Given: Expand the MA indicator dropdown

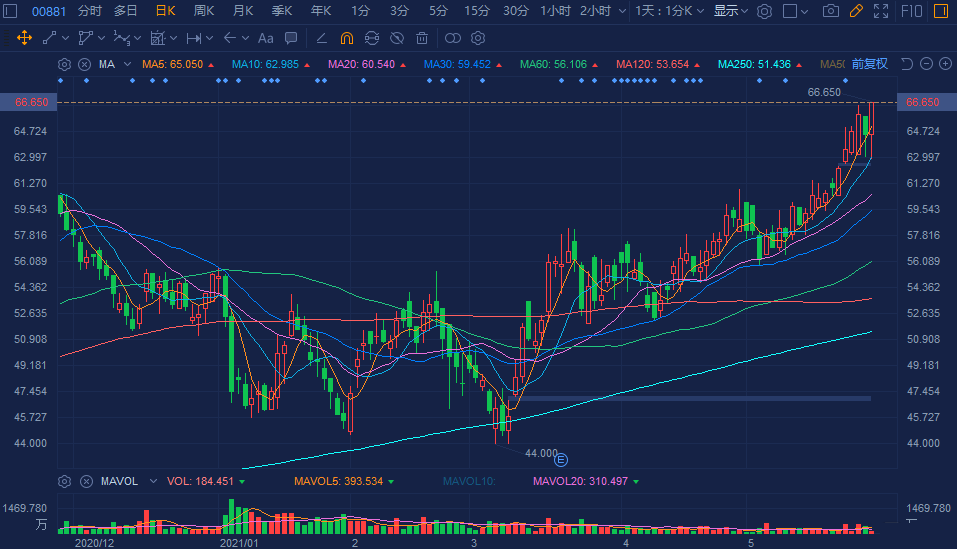Looking at the screenshot, I should click(x=127, y=64).
